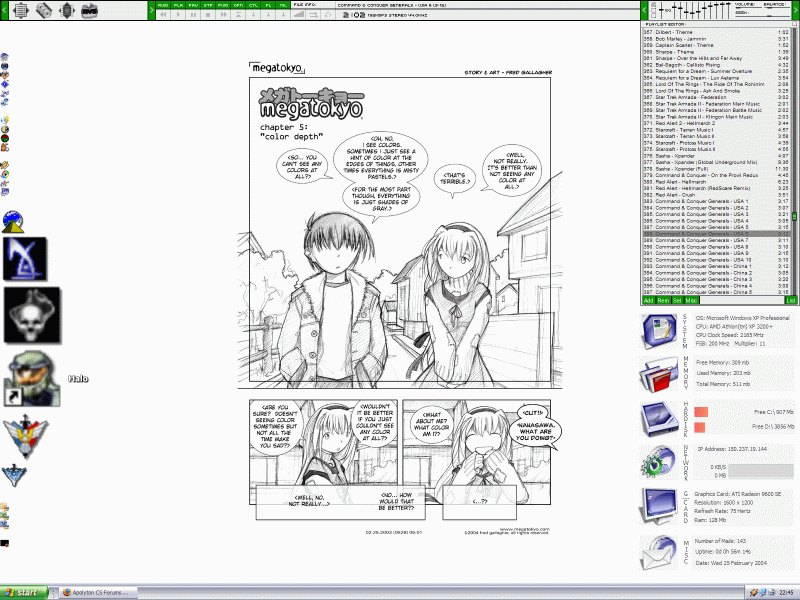800x600 pixels.
Task: Click the eject/open file button
Action: pyautogui.click(x=238, y=15)
